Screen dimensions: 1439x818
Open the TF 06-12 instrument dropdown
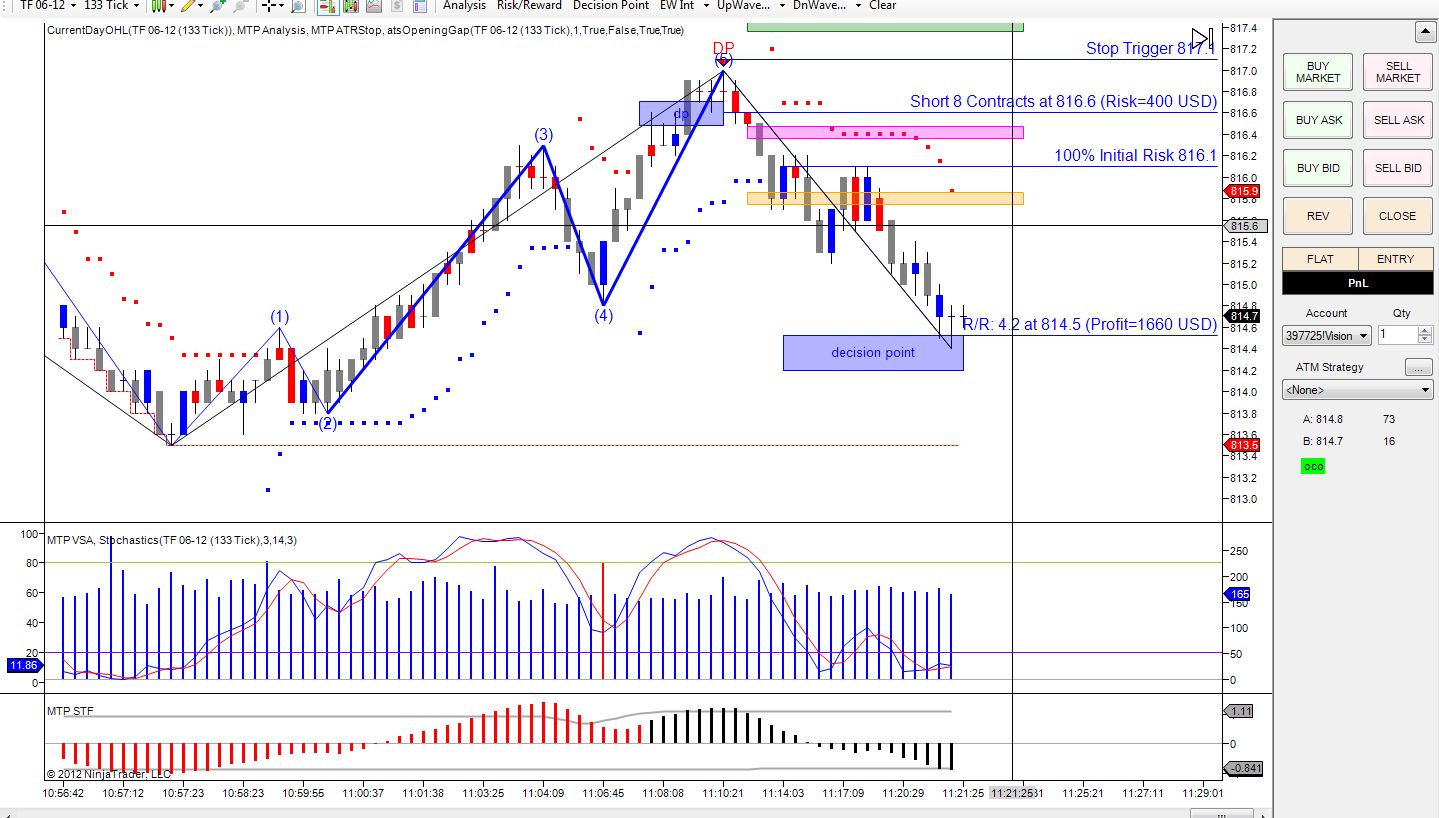46,5
